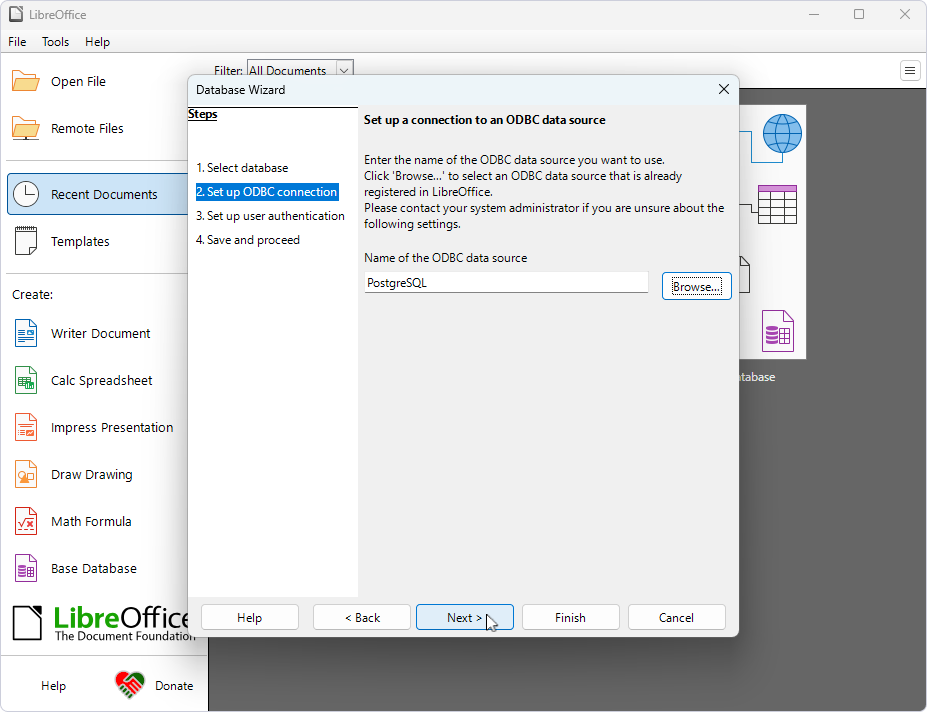Create a new Calc Spreadsheet

coord(101,381)
